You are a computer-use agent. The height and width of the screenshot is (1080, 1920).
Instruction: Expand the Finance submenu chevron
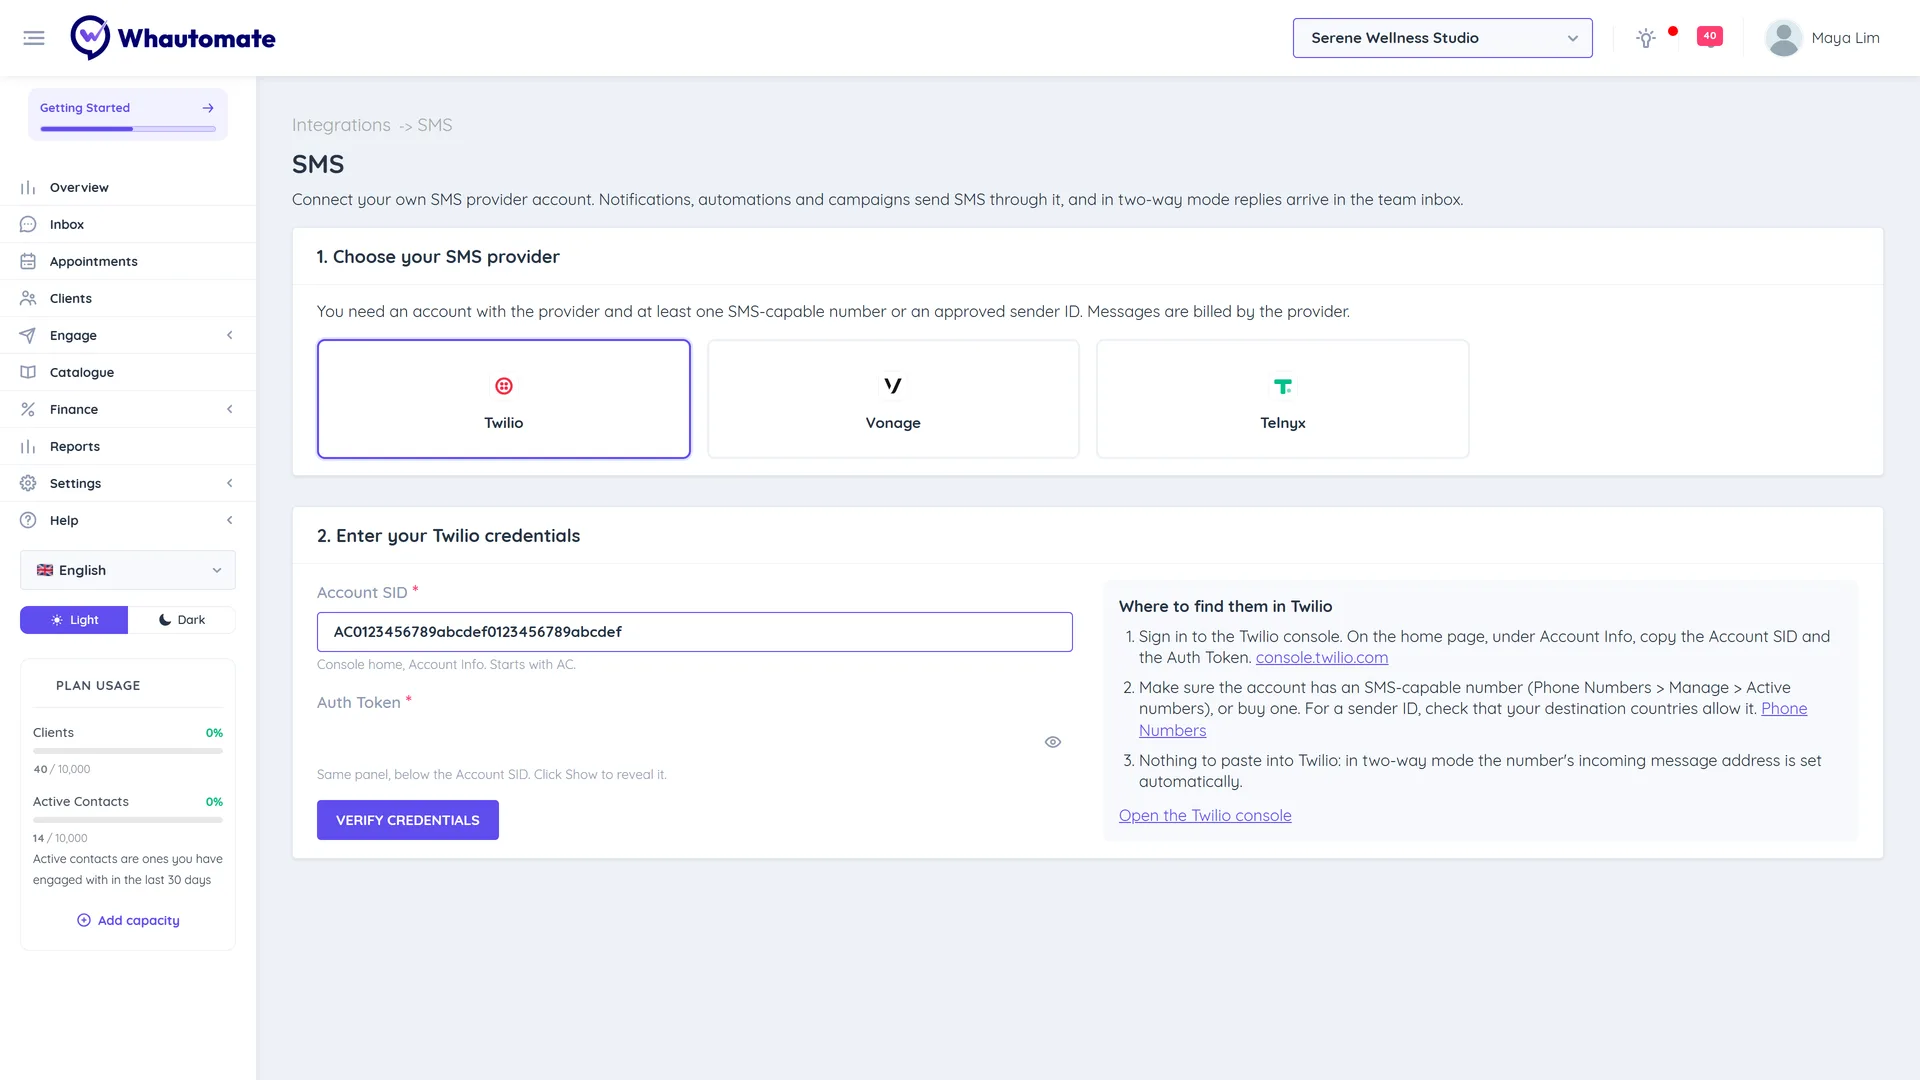230,409
